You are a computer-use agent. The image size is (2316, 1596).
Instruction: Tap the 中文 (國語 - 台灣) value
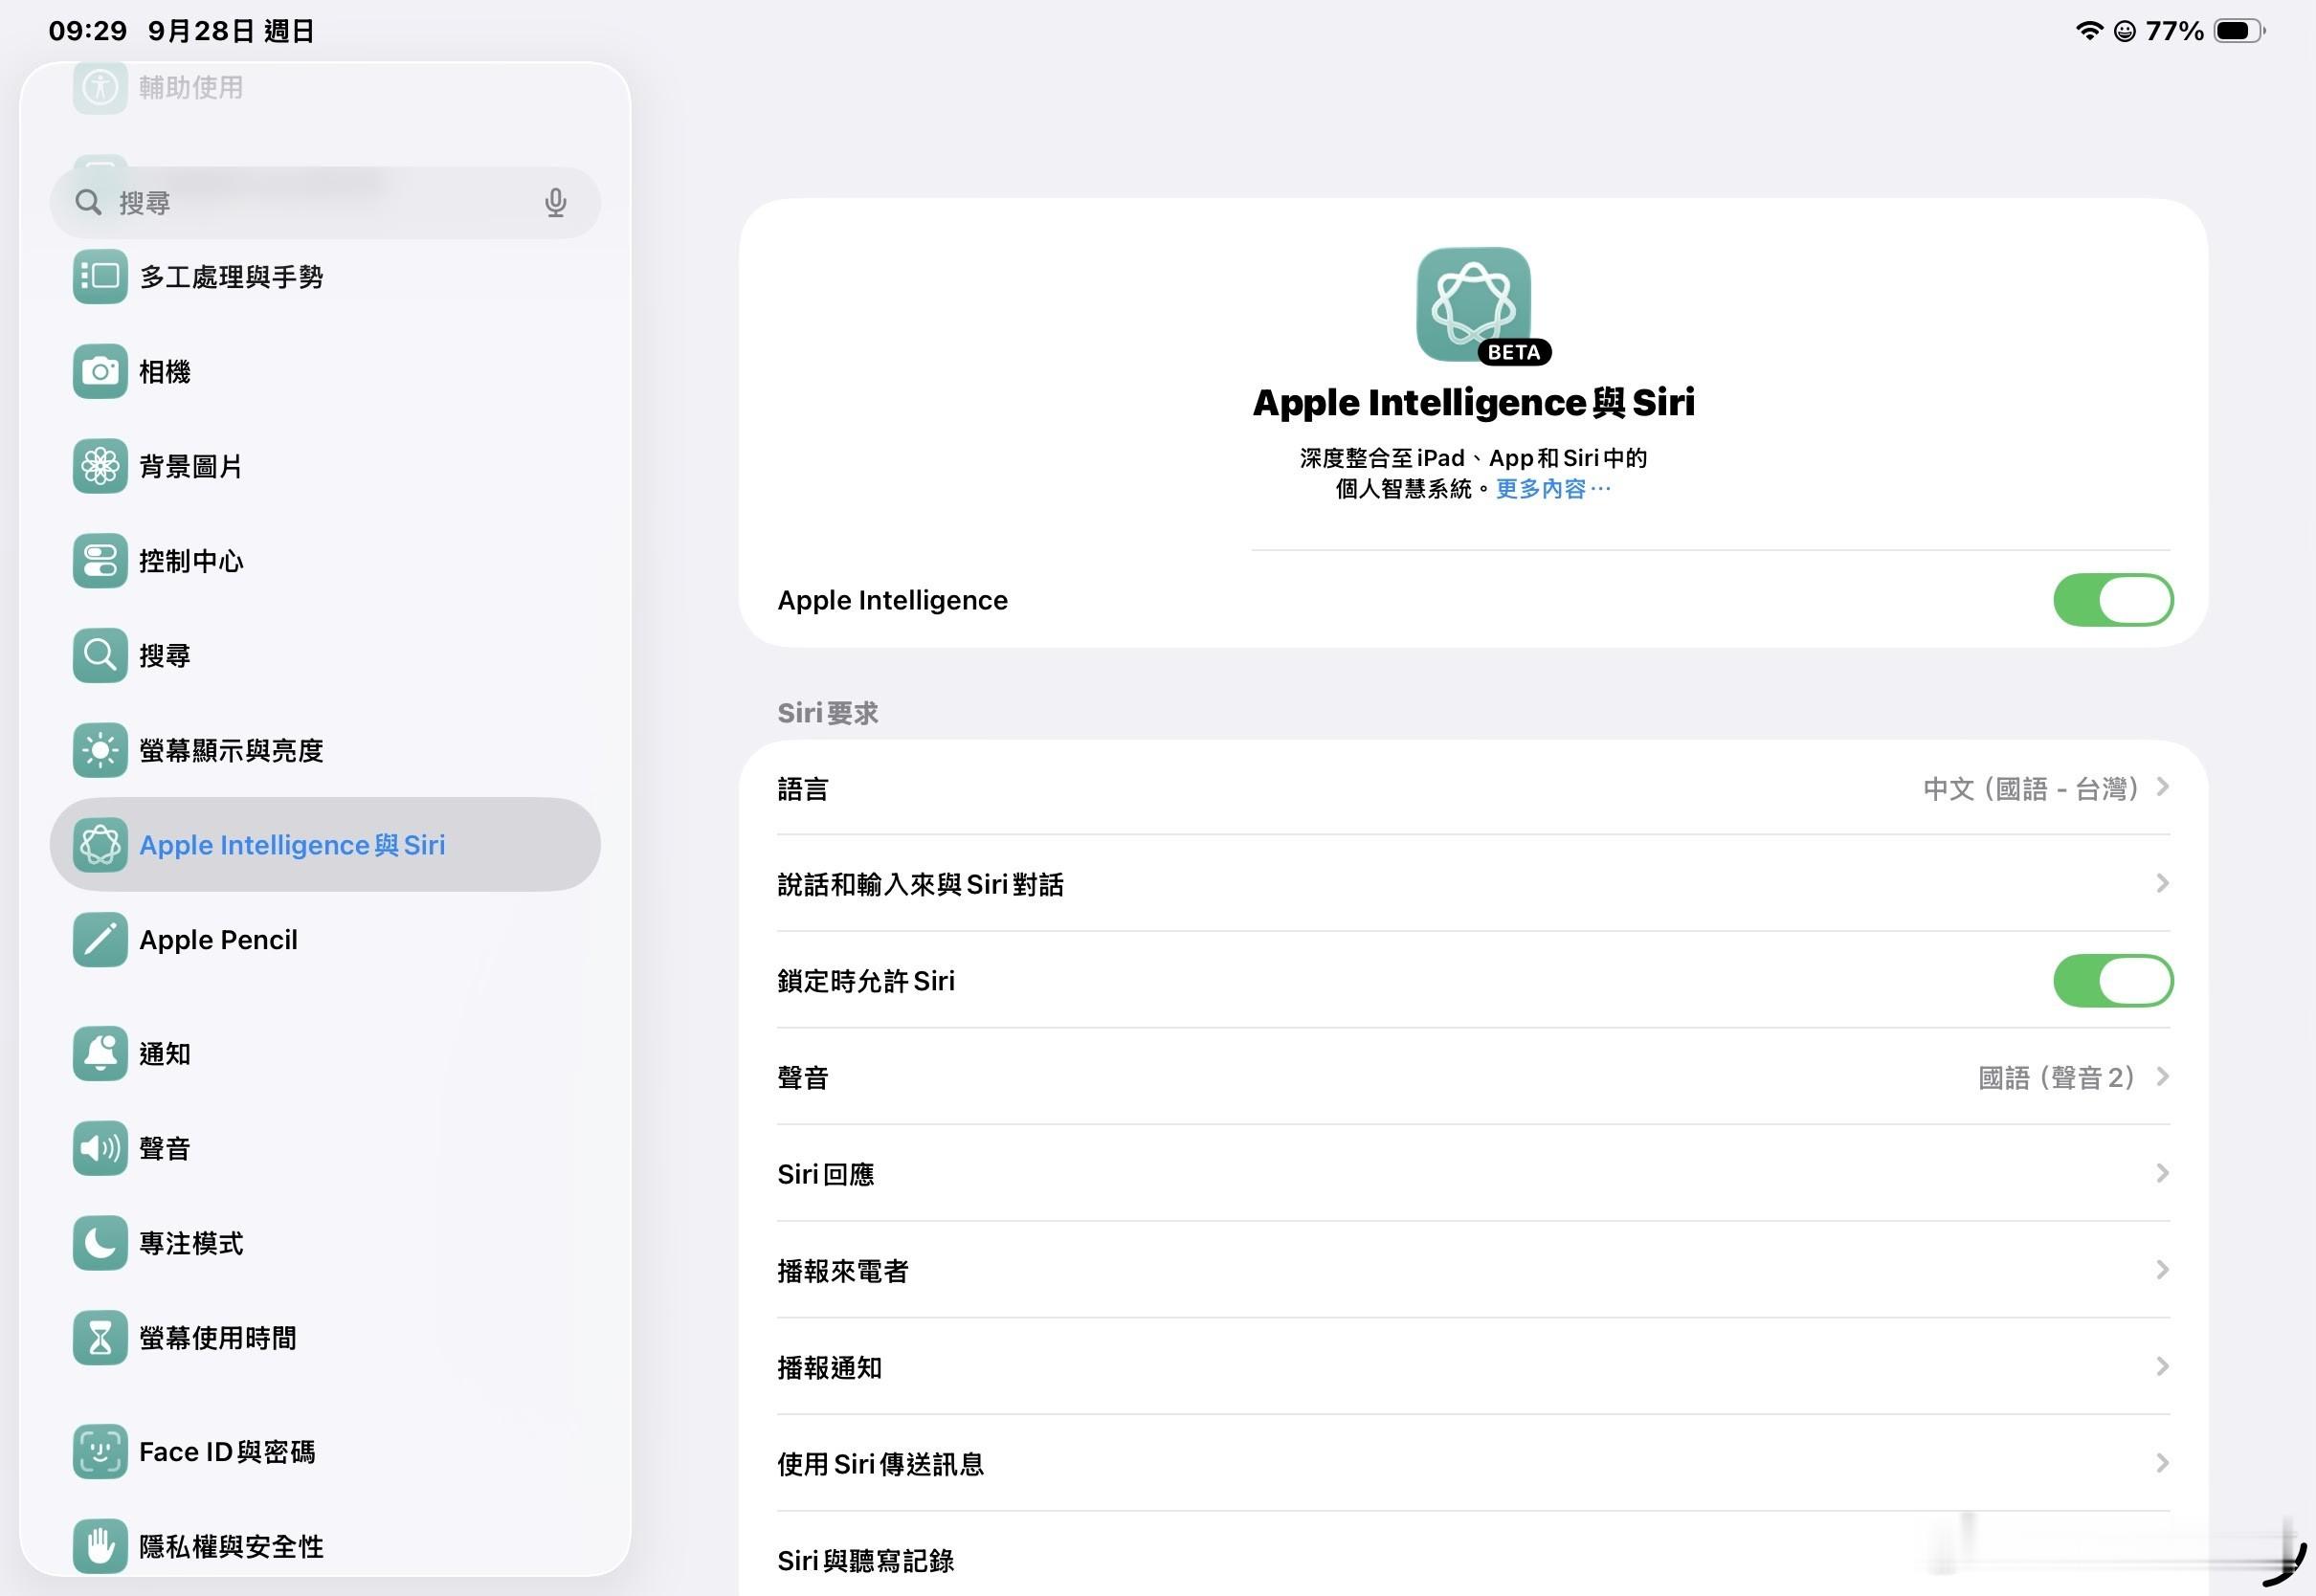coord(2031,789)
